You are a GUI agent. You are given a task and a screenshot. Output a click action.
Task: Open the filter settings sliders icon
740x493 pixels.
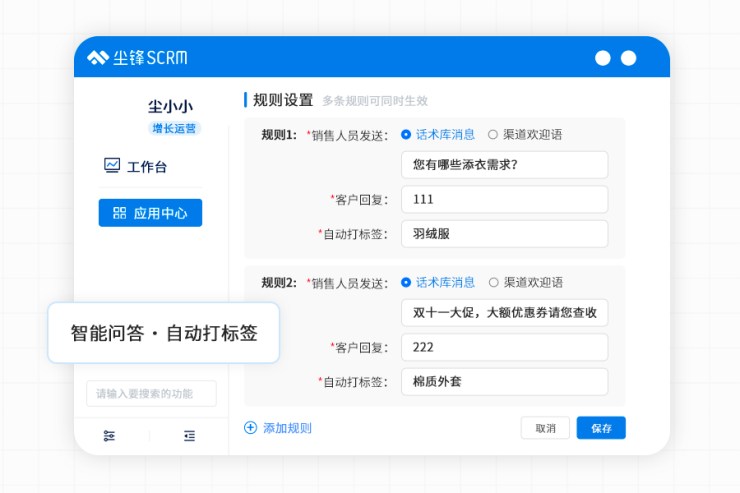[109, 436]
